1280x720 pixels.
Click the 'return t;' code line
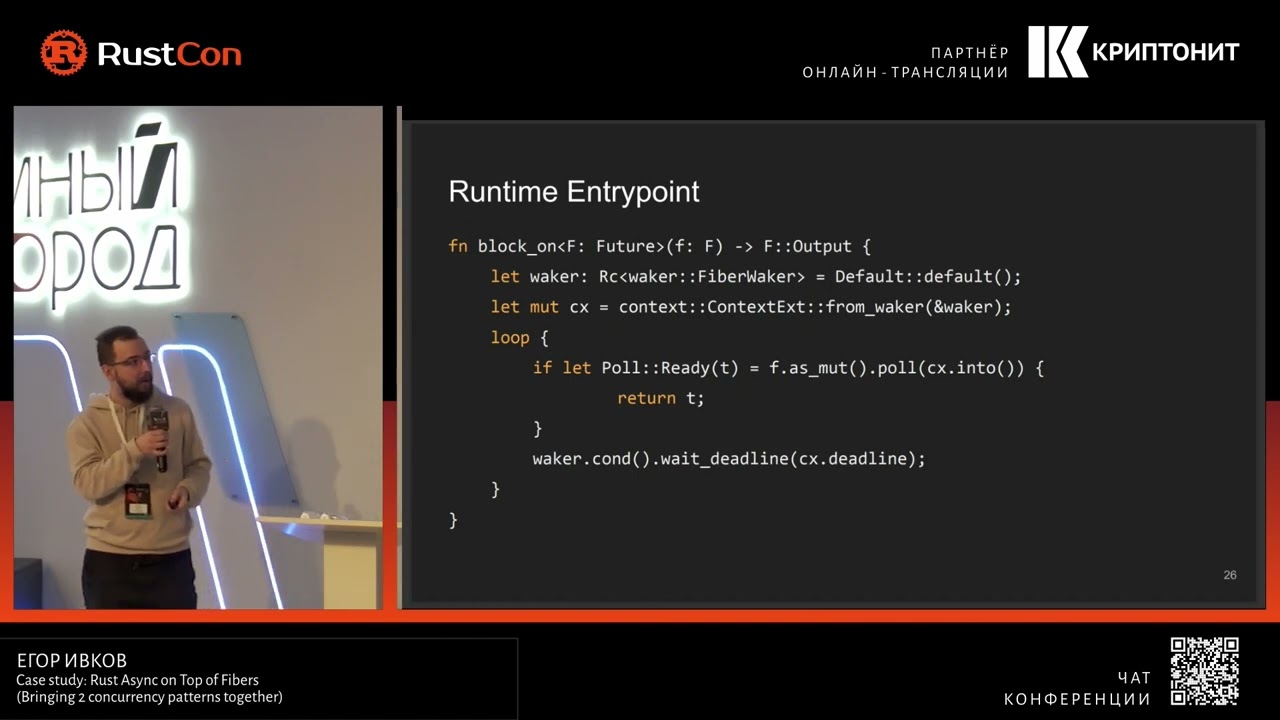point(661,398)
